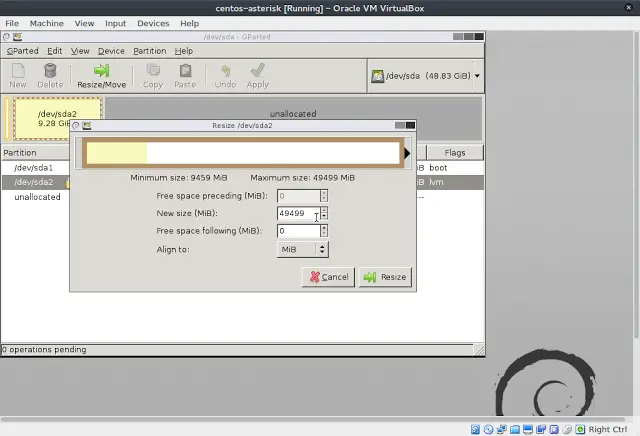The image size is (640, 436).
Task: Click the Resize dialog titlebar window icon
Action: pos(87,126)
